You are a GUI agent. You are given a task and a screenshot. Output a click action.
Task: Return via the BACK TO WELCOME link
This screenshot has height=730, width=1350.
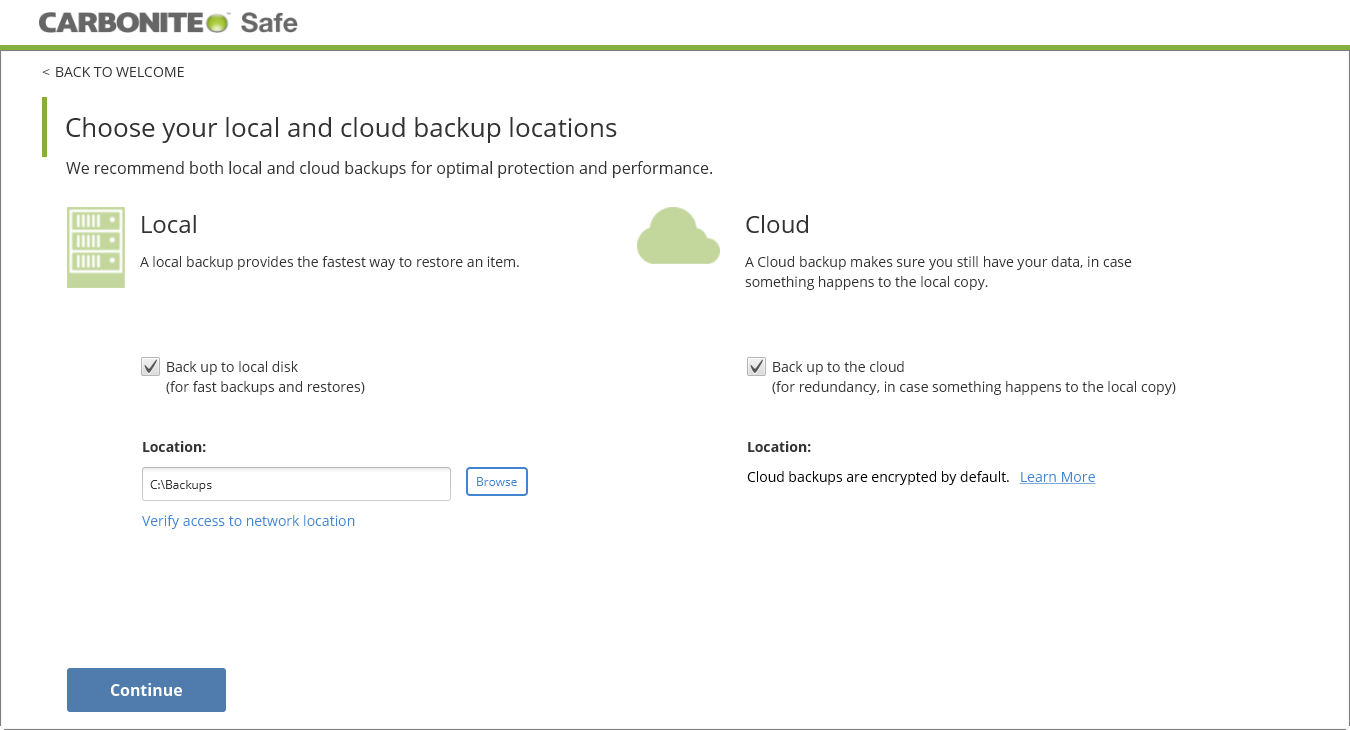[120, 71]
